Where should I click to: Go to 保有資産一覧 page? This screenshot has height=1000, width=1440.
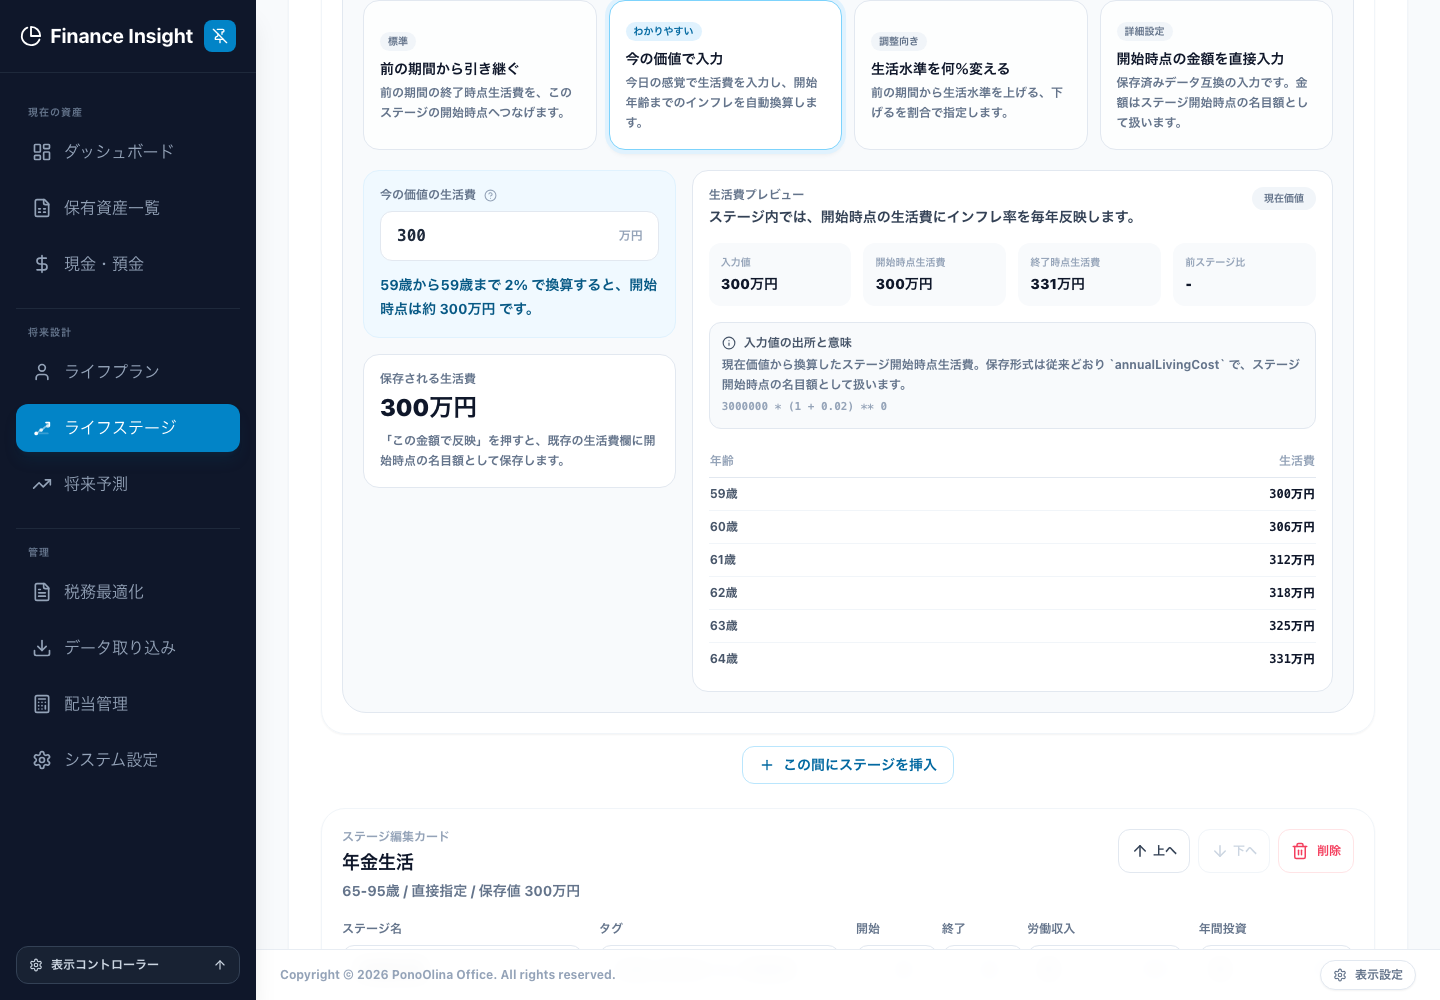[x=128, y=208]
